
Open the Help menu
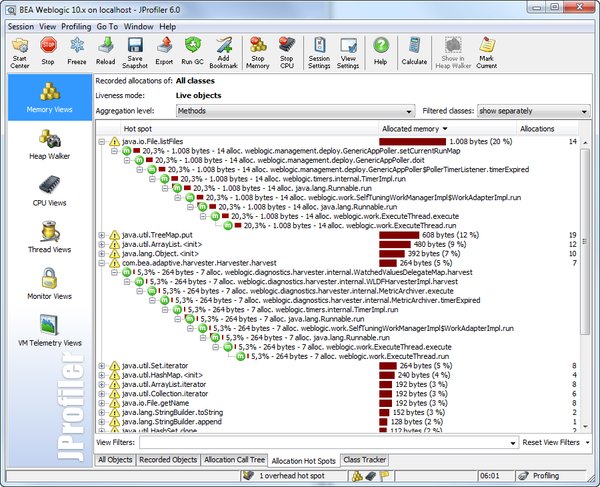click(x=168, y=26)
